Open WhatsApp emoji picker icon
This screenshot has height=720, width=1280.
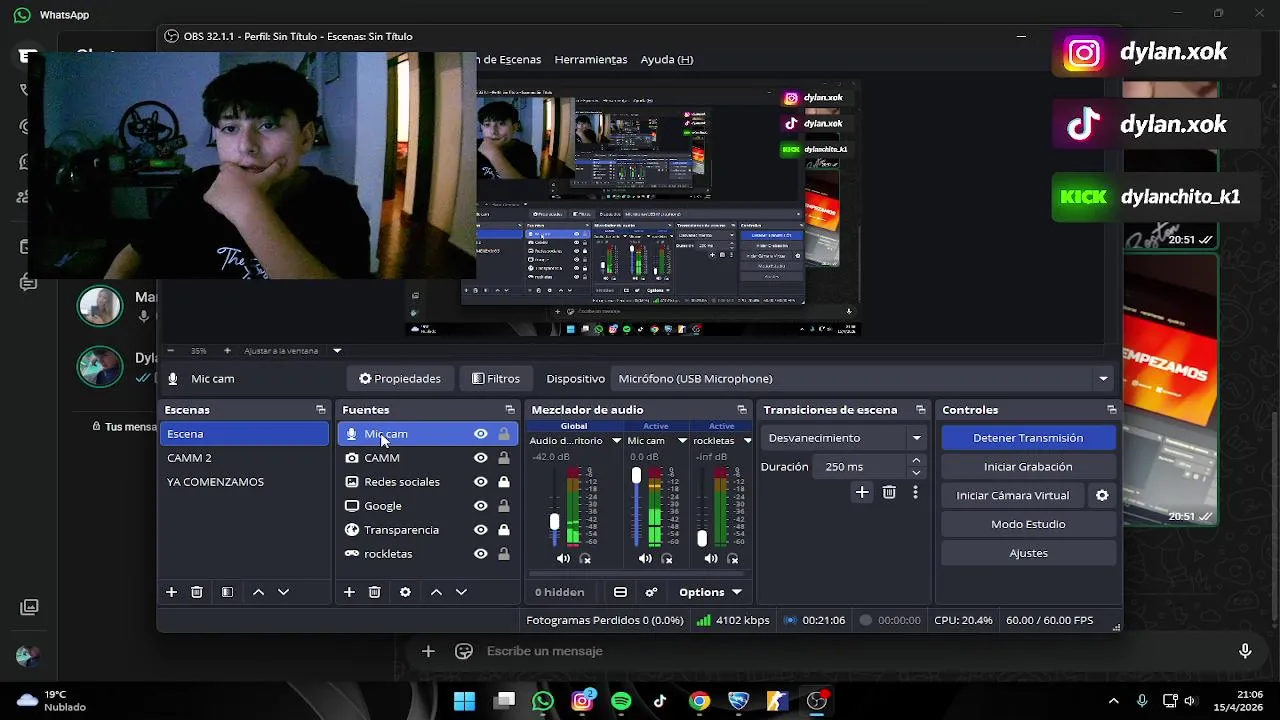pos(464,651)
